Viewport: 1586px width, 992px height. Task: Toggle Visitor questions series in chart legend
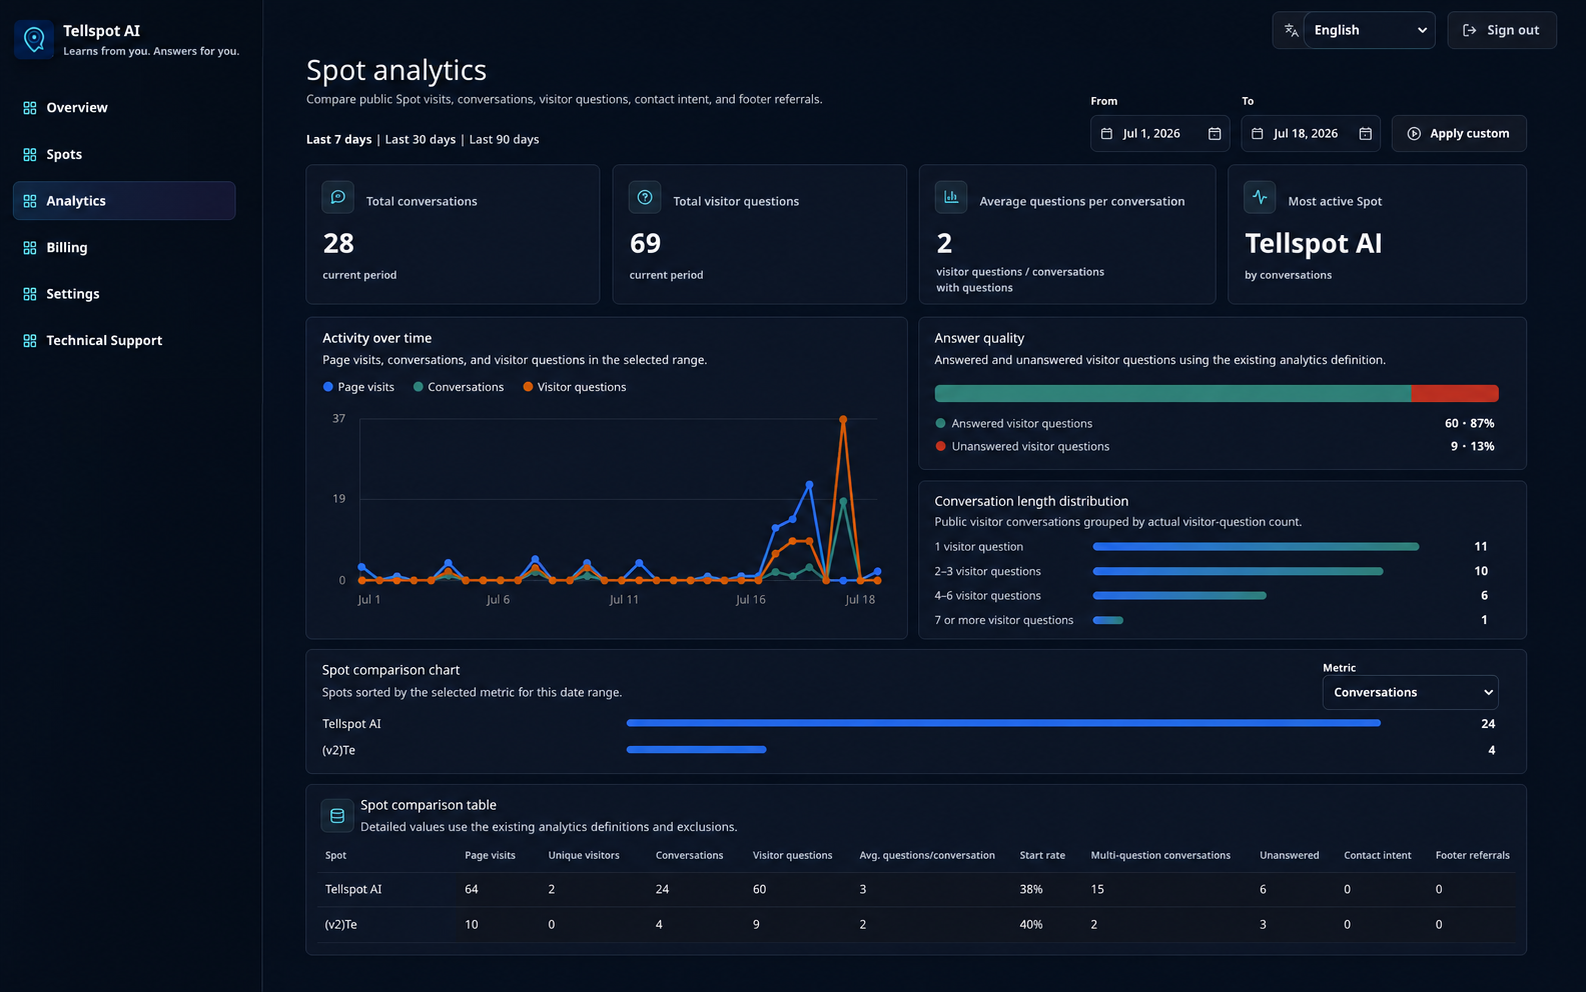(574, 387)
